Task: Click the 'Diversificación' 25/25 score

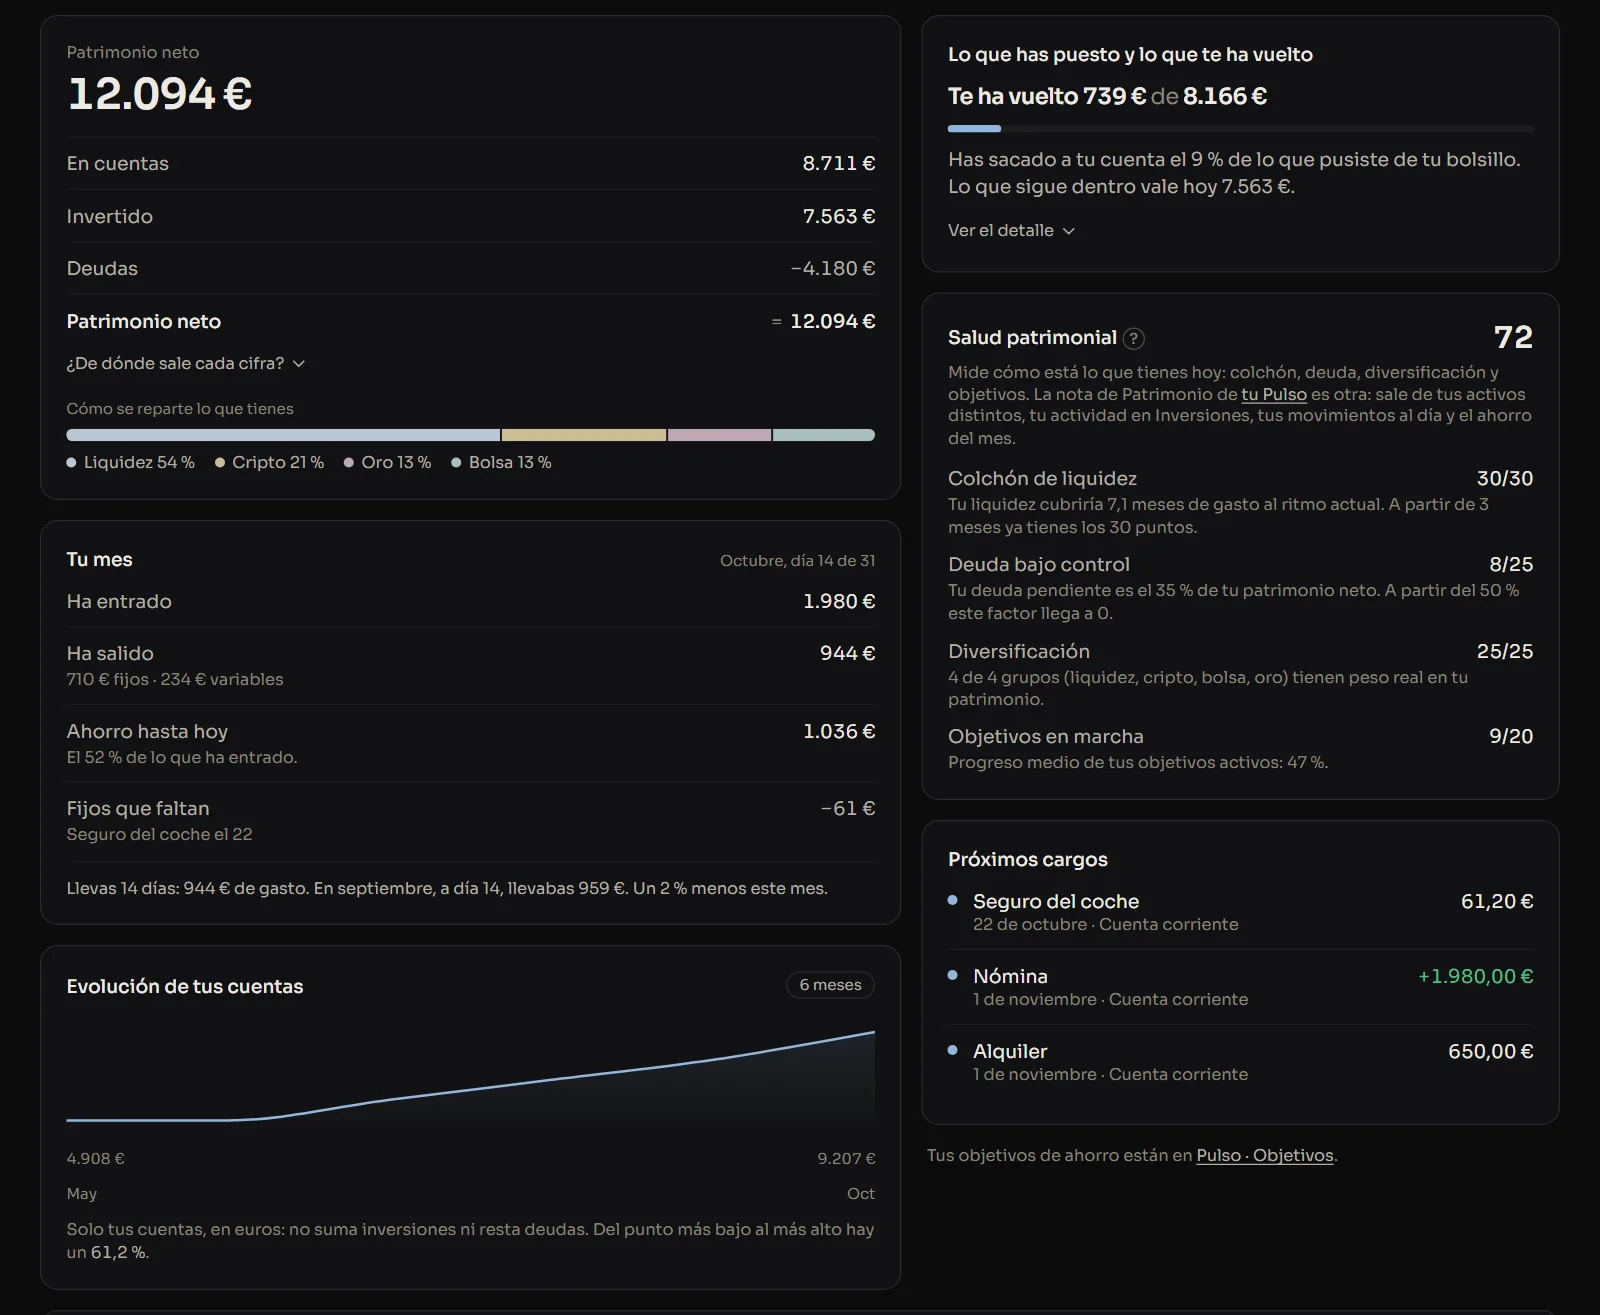Action: 1505,651
